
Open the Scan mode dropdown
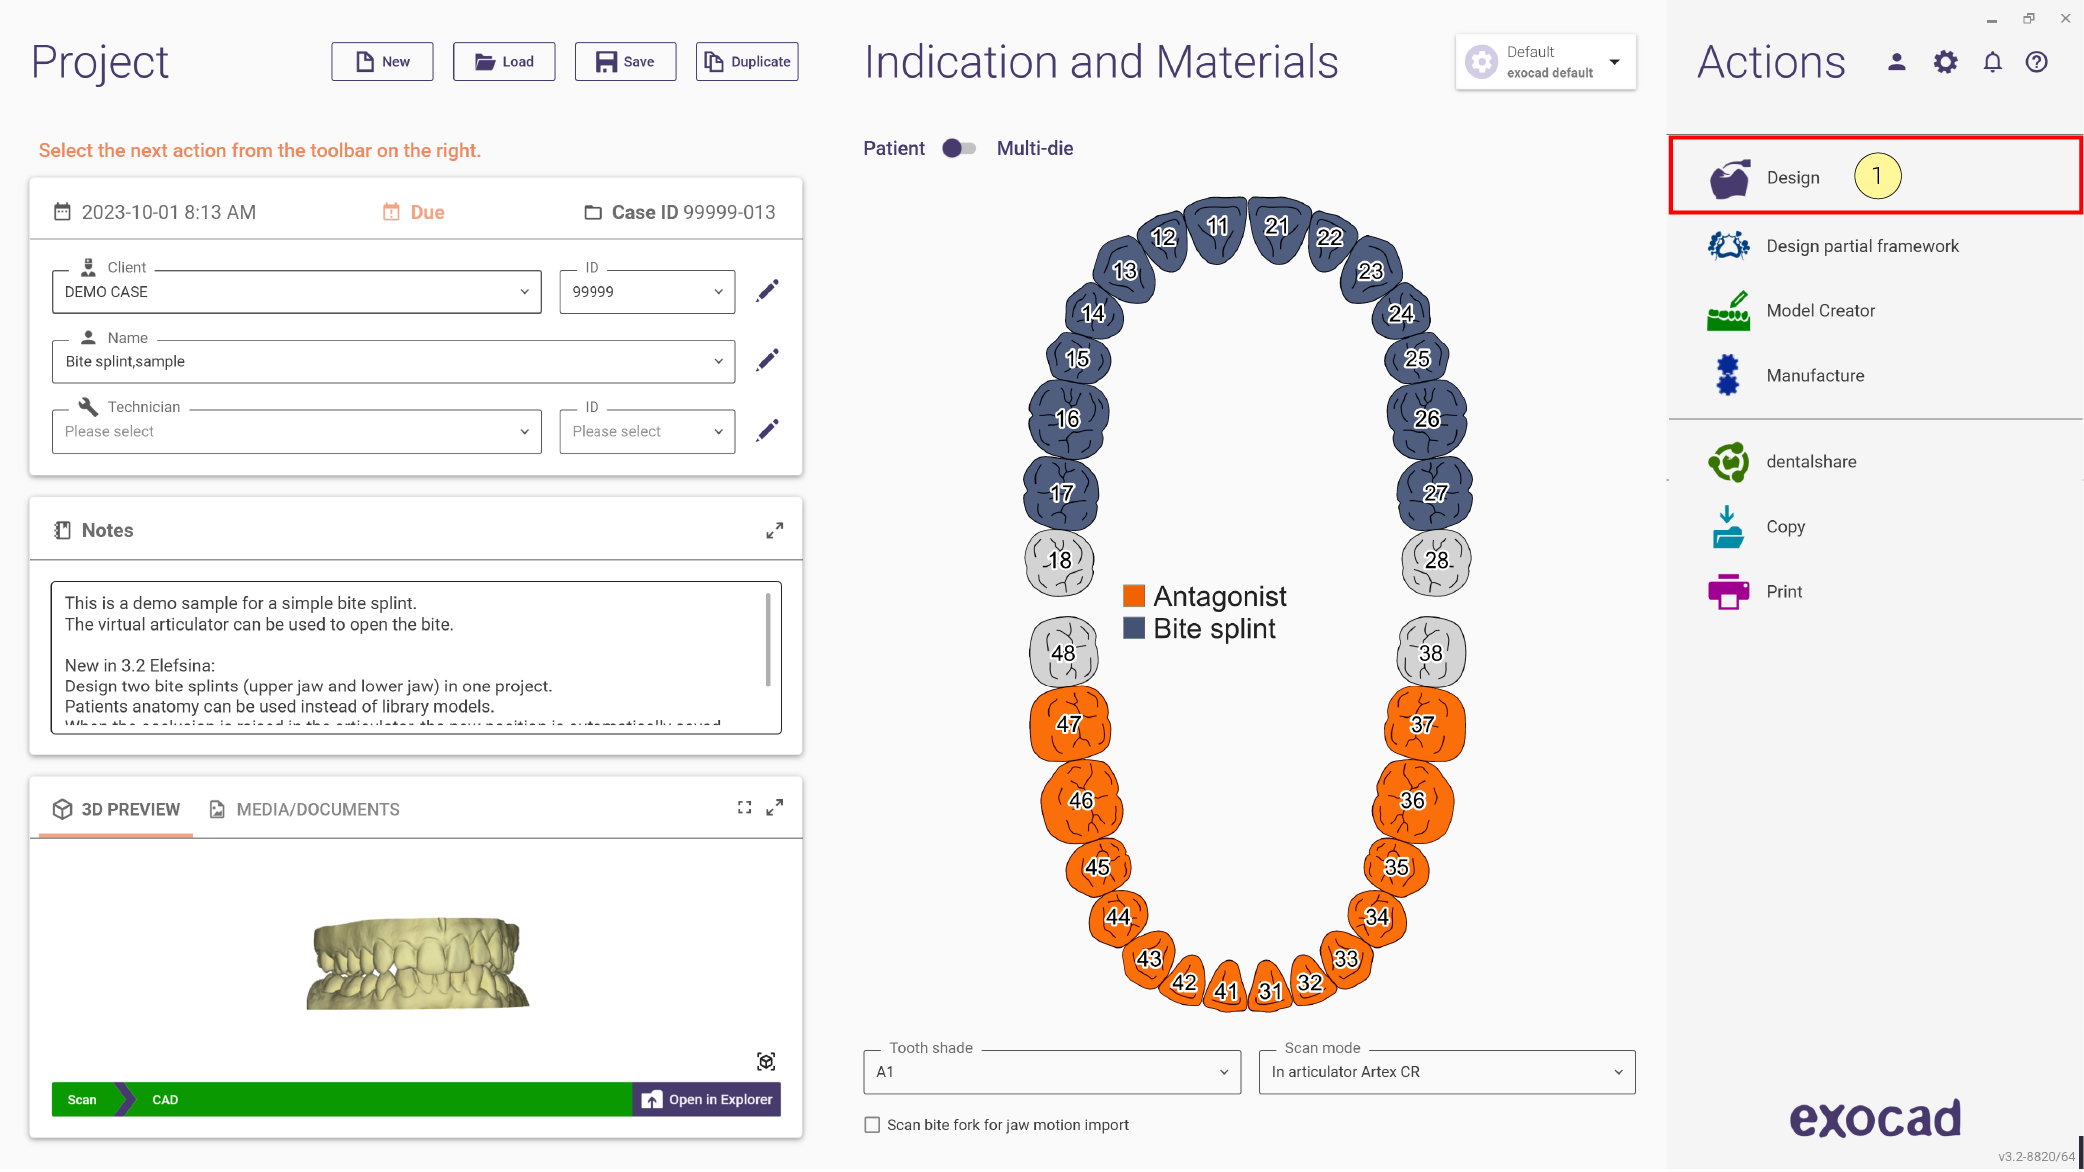1447,1072
